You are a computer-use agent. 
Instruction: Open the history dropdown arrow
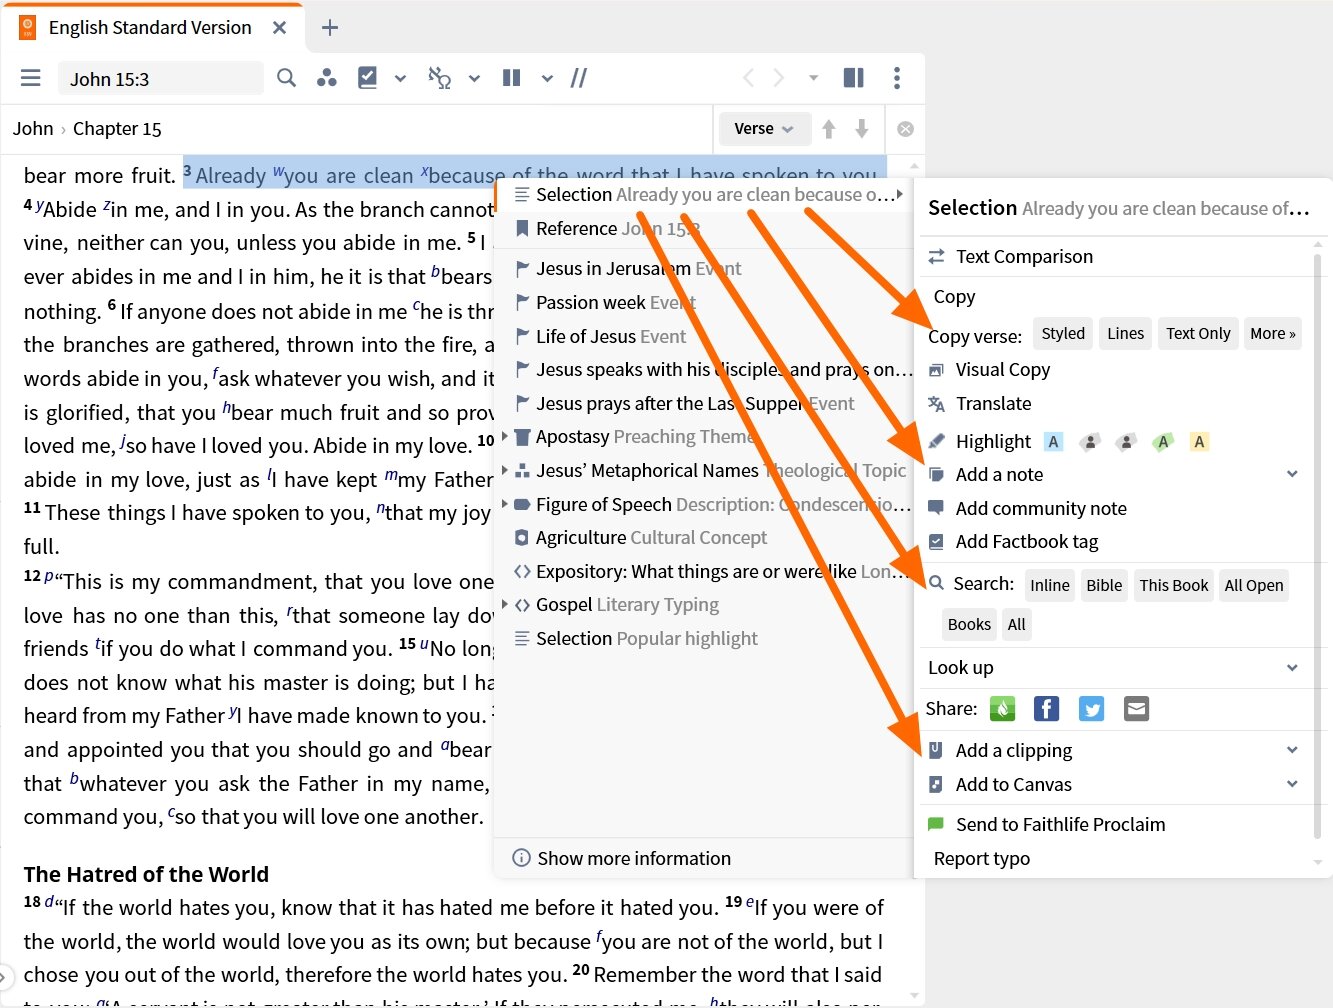(813, 78)
